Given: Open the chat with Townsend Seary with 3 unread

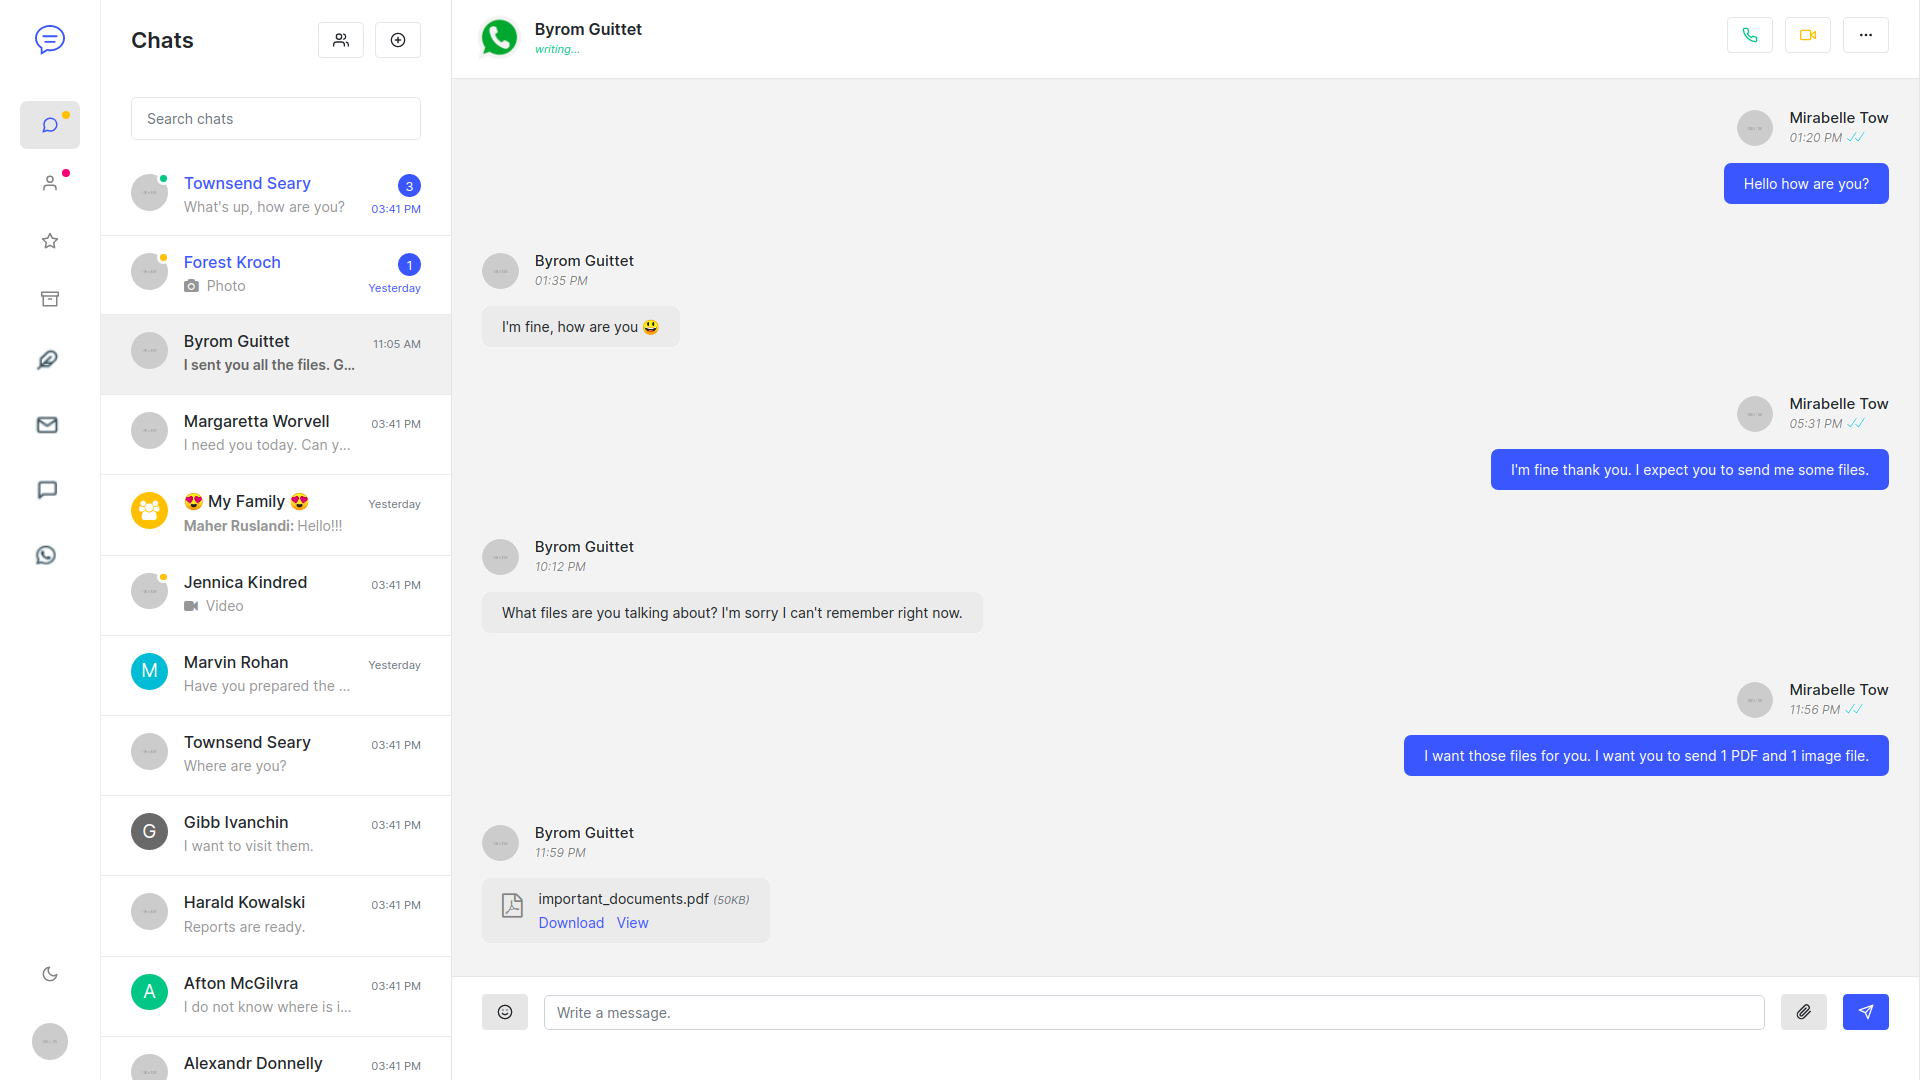Looking at the screenshot, I should (x=276, y=195).
